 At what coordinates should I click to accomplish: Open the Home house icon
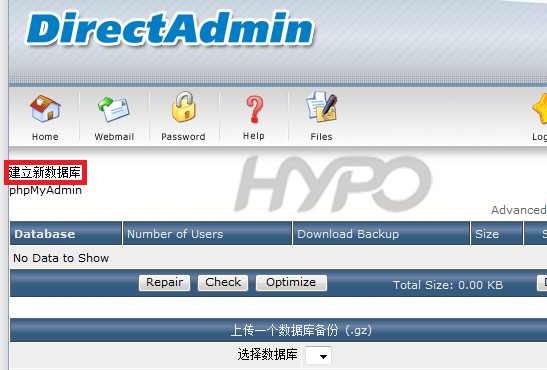pyautogui.click(x=45, y=109)
